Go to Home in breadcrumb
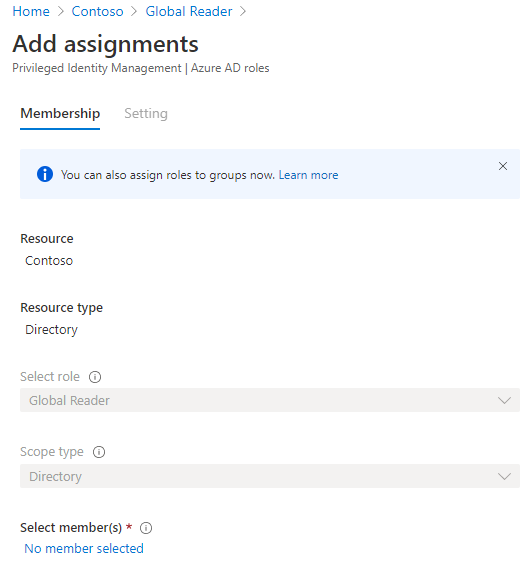Image resolution: width=529 pixels, height=573 pixels. tap(31, 11)
